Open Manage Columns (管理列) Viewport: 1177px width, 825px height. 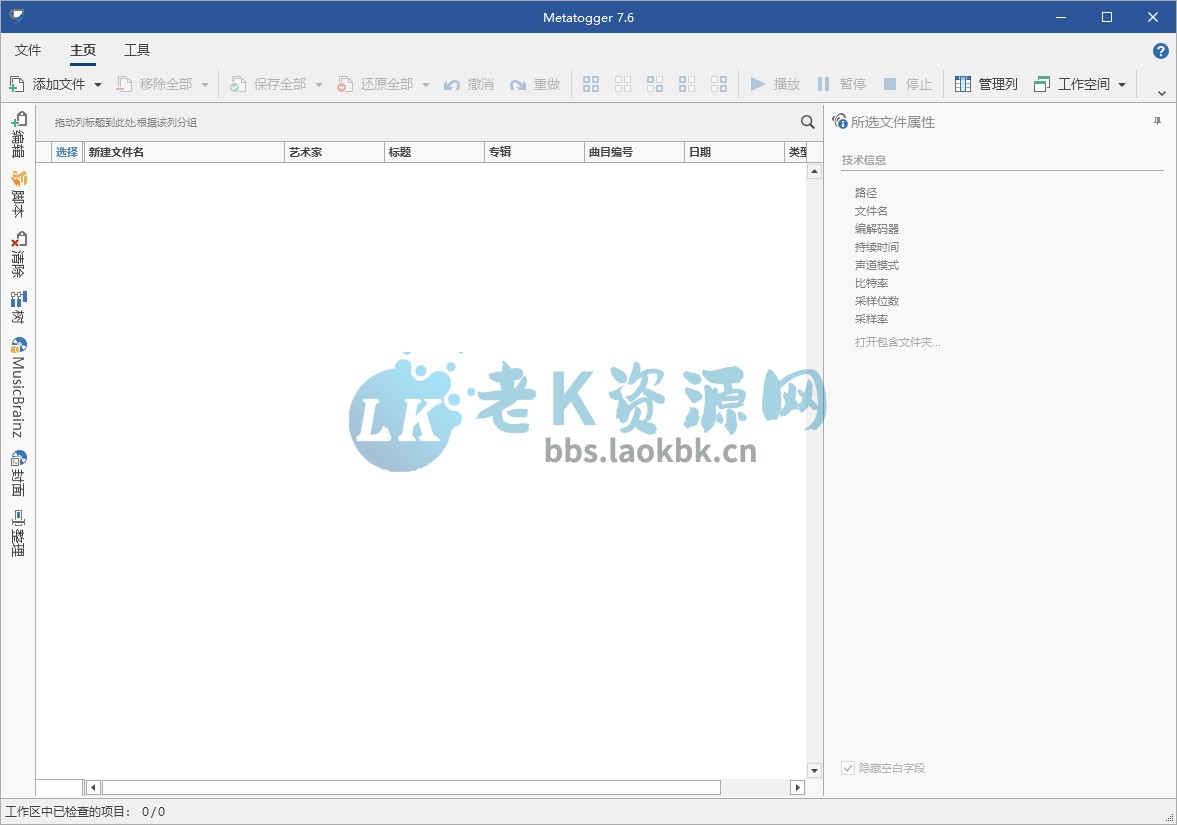[x=986, y=84]
